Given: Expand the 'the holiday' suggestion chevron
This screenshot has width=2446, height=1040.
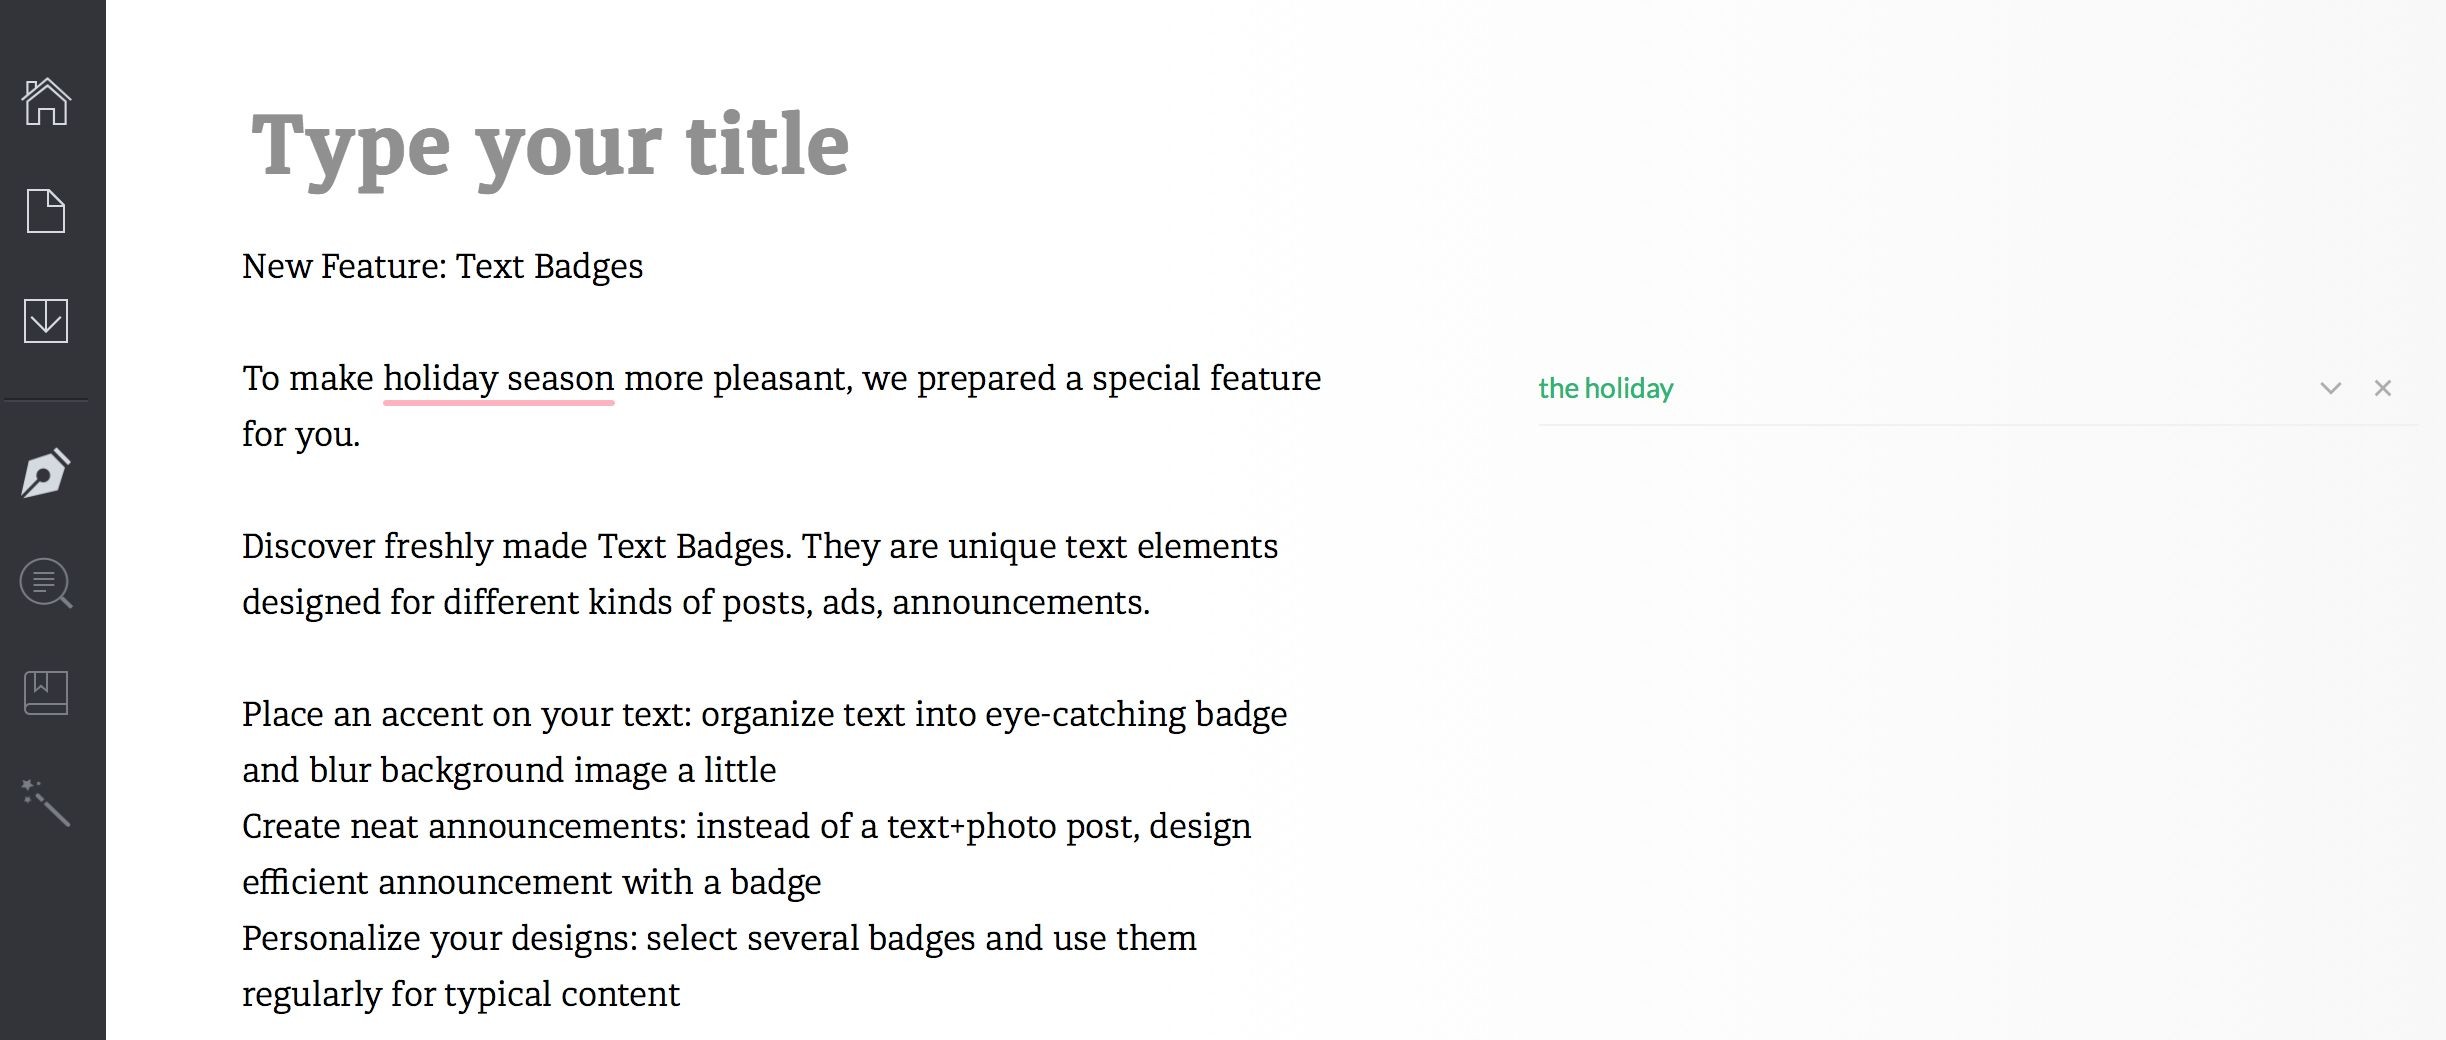Looking at the screenshot, I should click(2330, 388).
